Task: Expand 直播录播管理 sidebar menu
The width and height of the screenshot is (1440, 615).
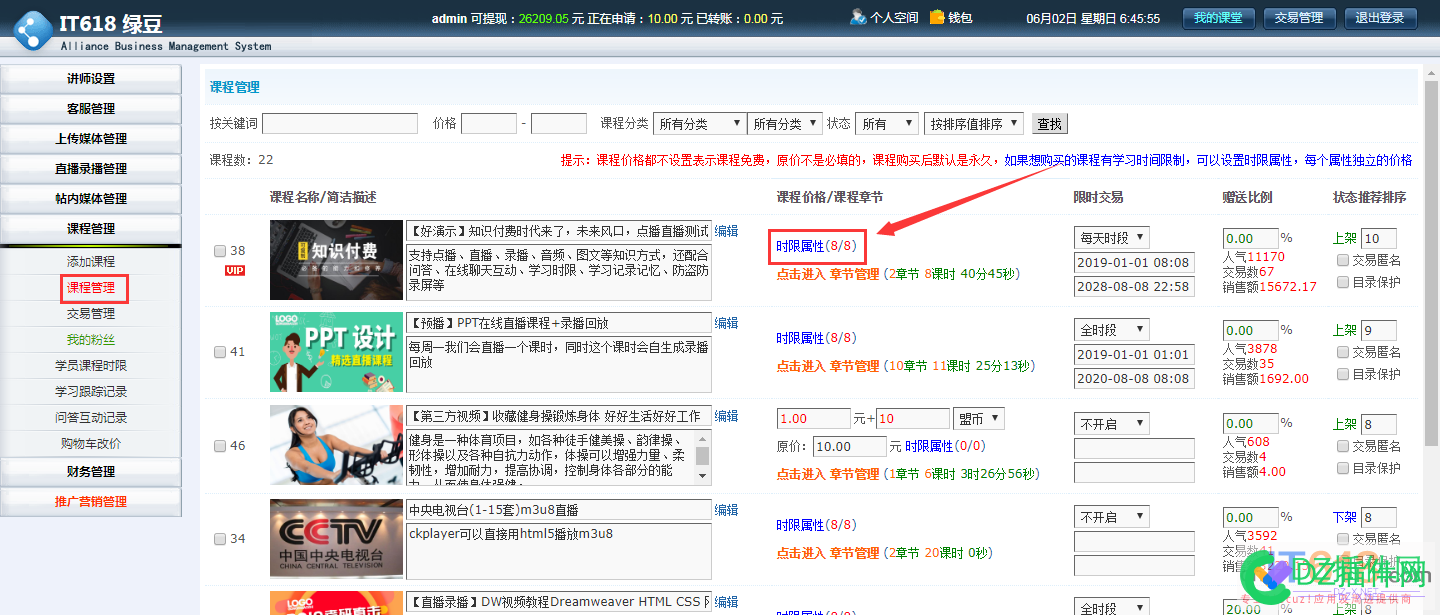Action: [91, 169]
